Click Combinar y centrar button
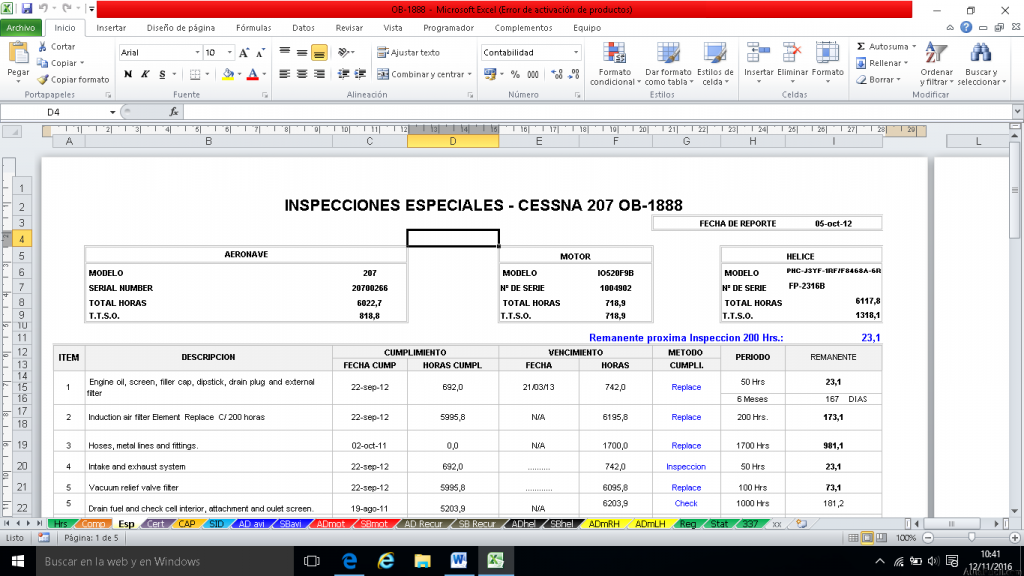Screen dimensions: 1024x576 (x=421, y=74)
